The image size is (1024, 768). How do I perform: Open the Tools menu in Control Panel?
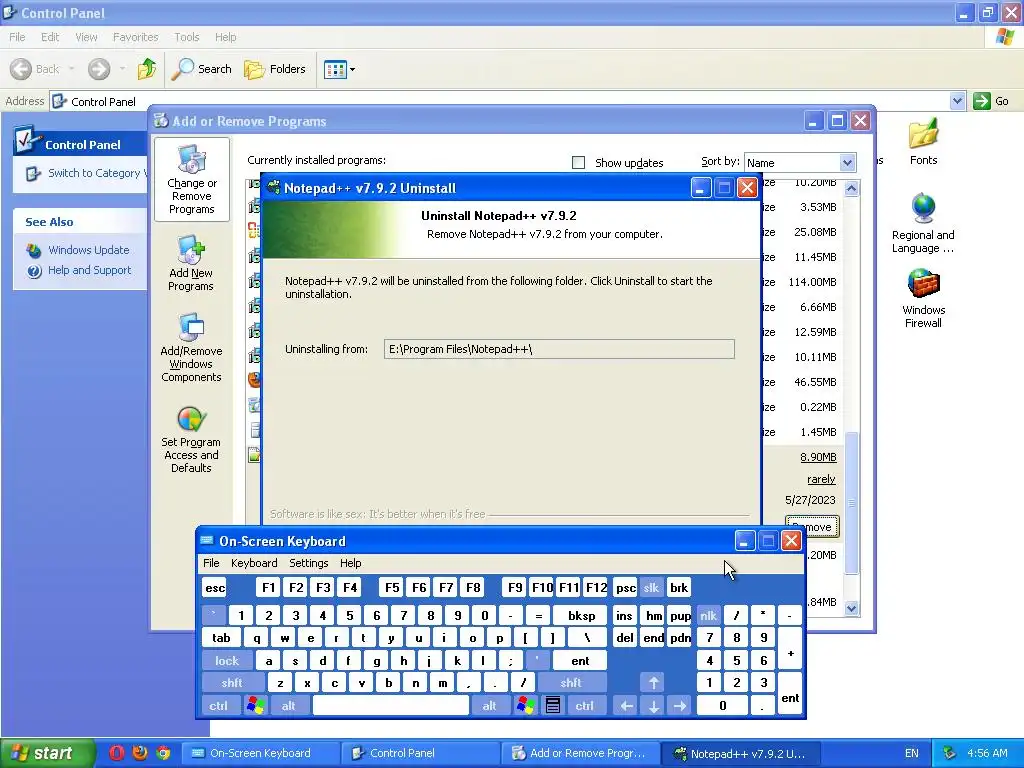187,37
